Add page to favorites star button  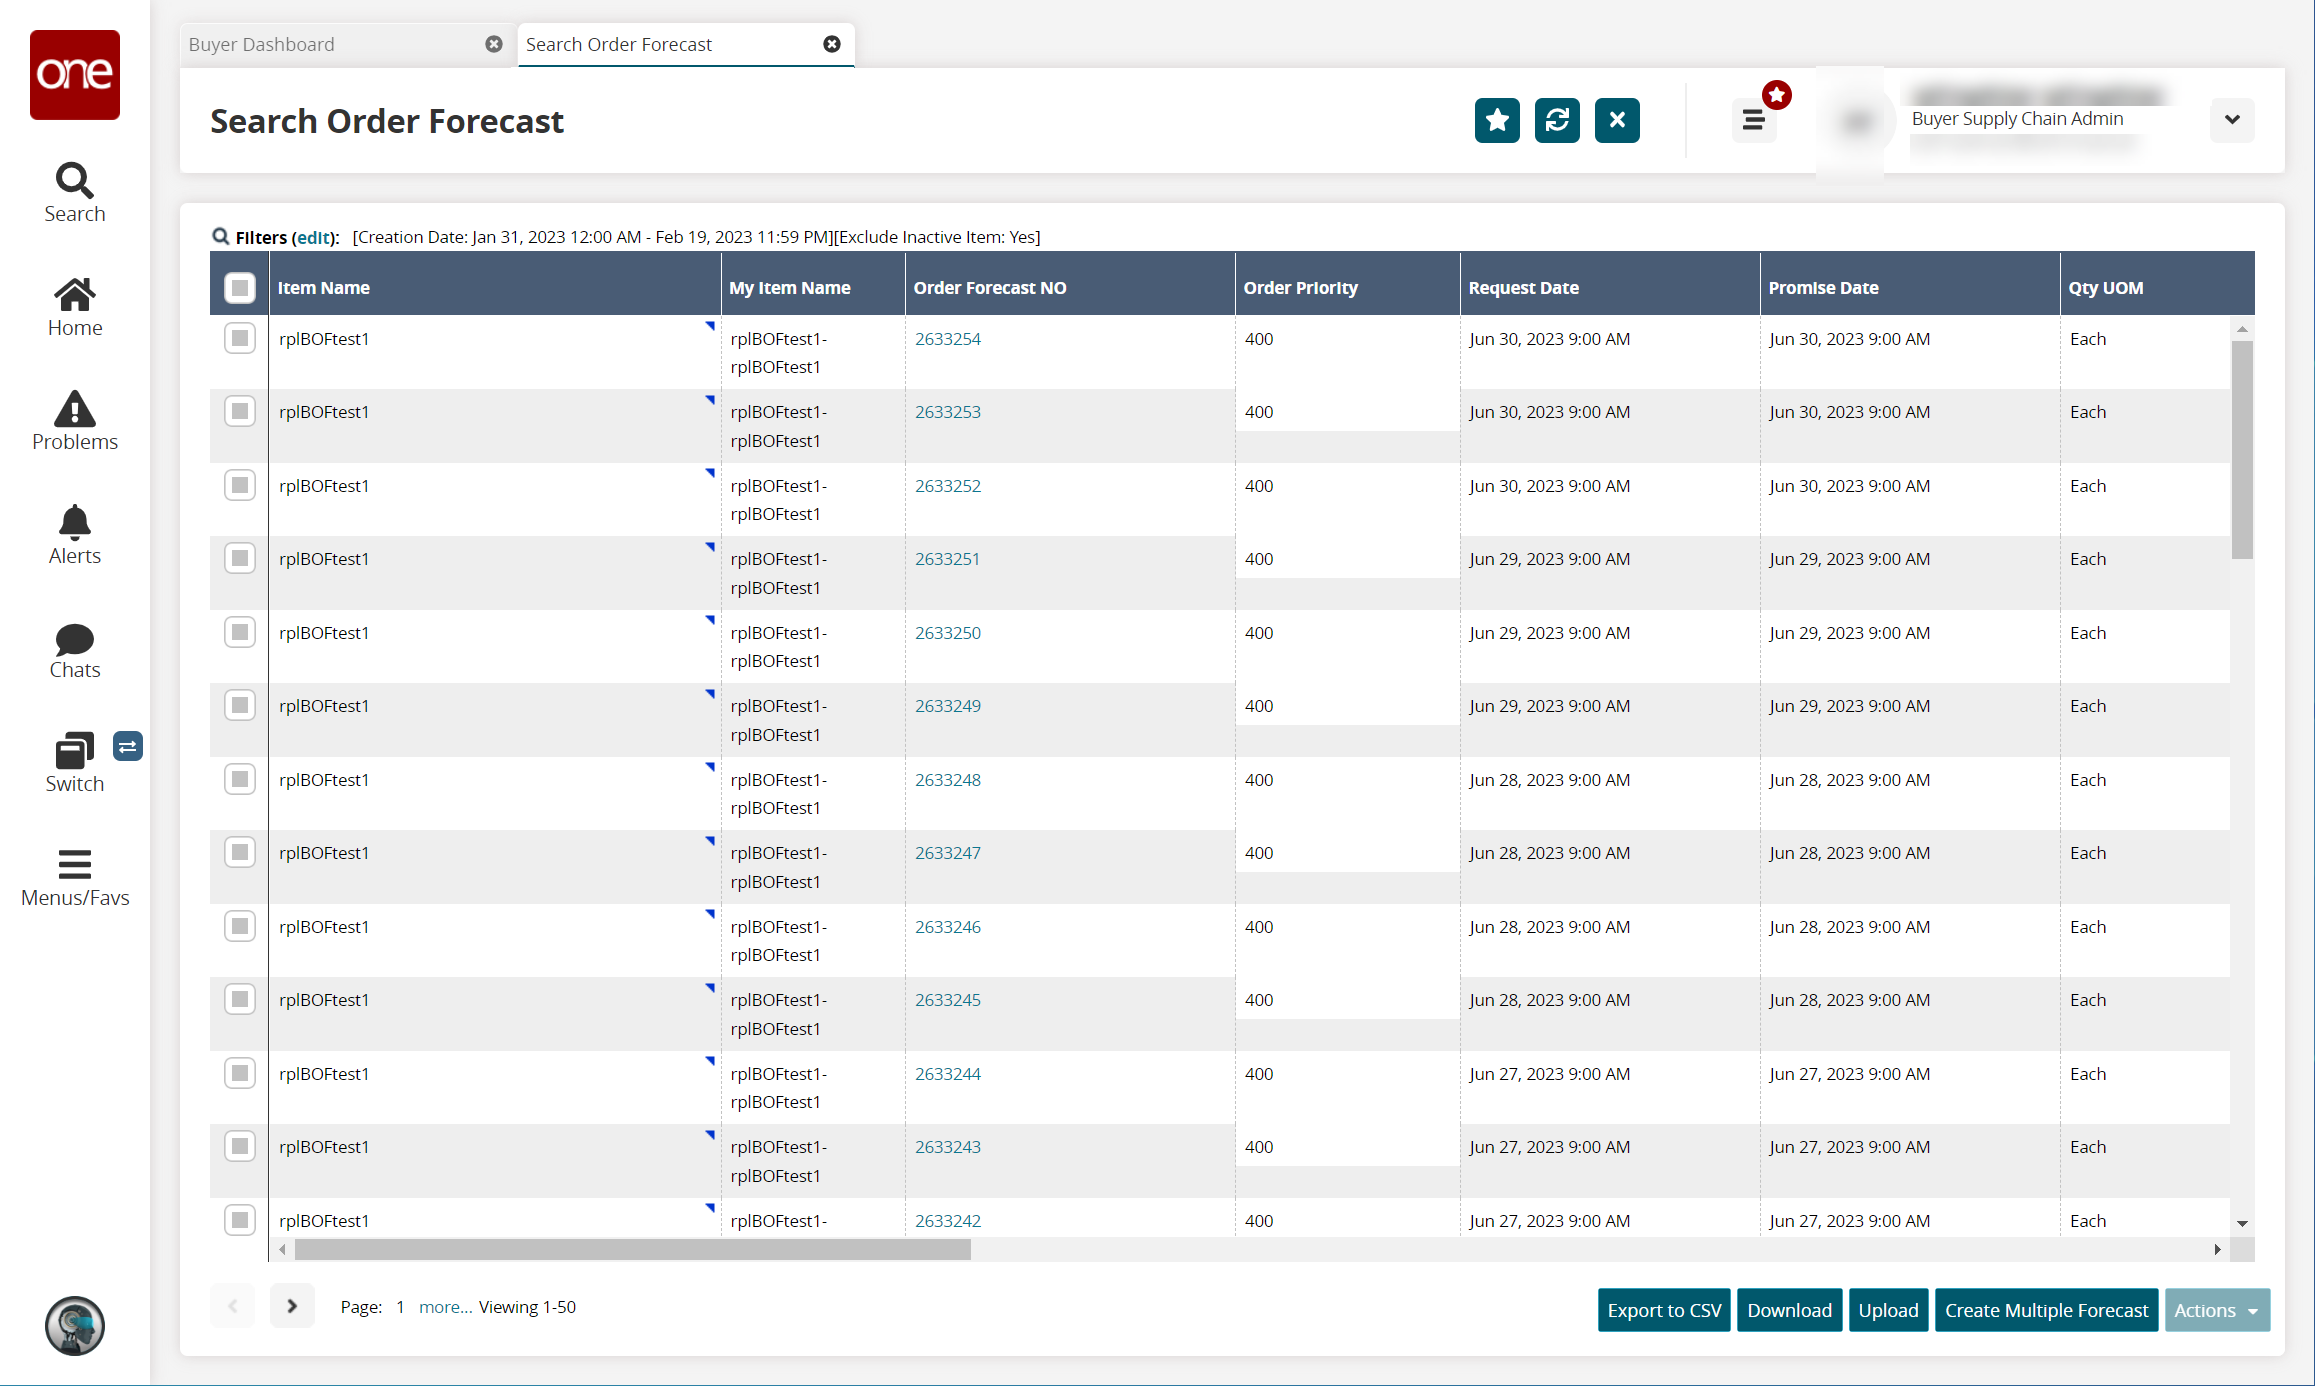tap(1497, 120)
